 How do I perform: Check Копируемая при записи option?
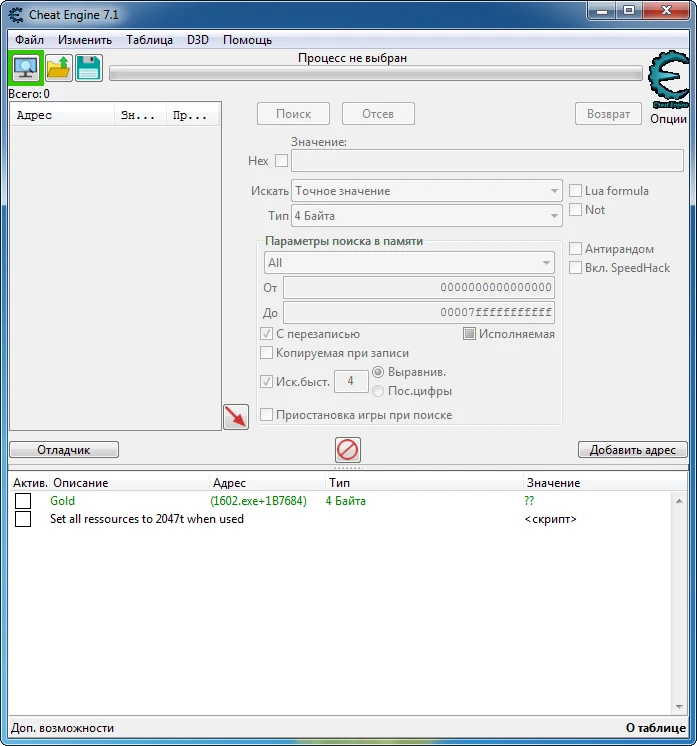[266, 353]
